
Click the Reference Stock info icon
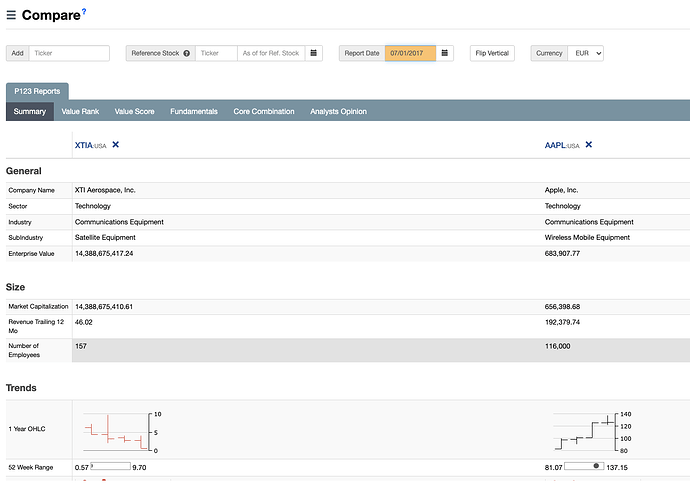click(x=187, y=53)
